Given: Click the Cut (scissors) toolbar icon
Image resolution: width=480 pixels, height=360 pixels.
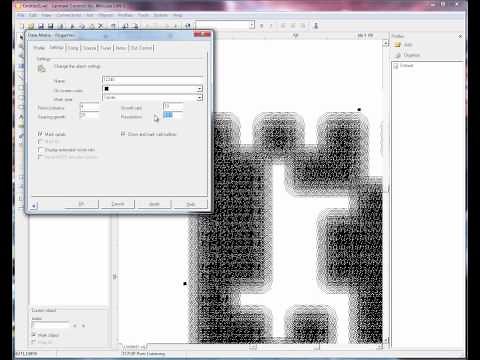Looking at the screenshot, I should 101,26.
